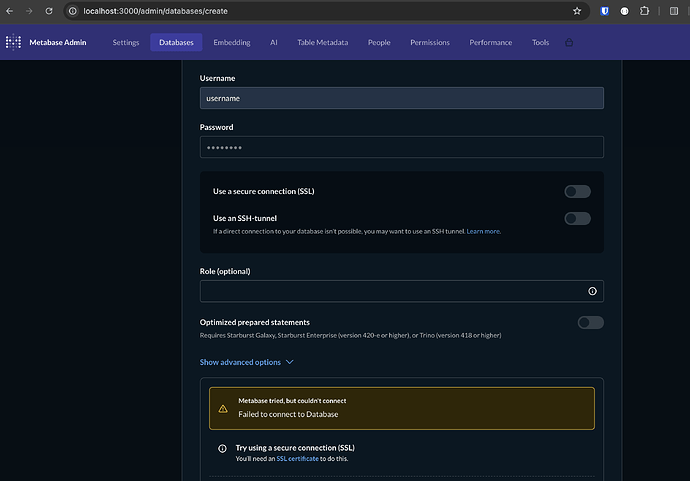Go back with browser back arrow

tap(10, 11)
